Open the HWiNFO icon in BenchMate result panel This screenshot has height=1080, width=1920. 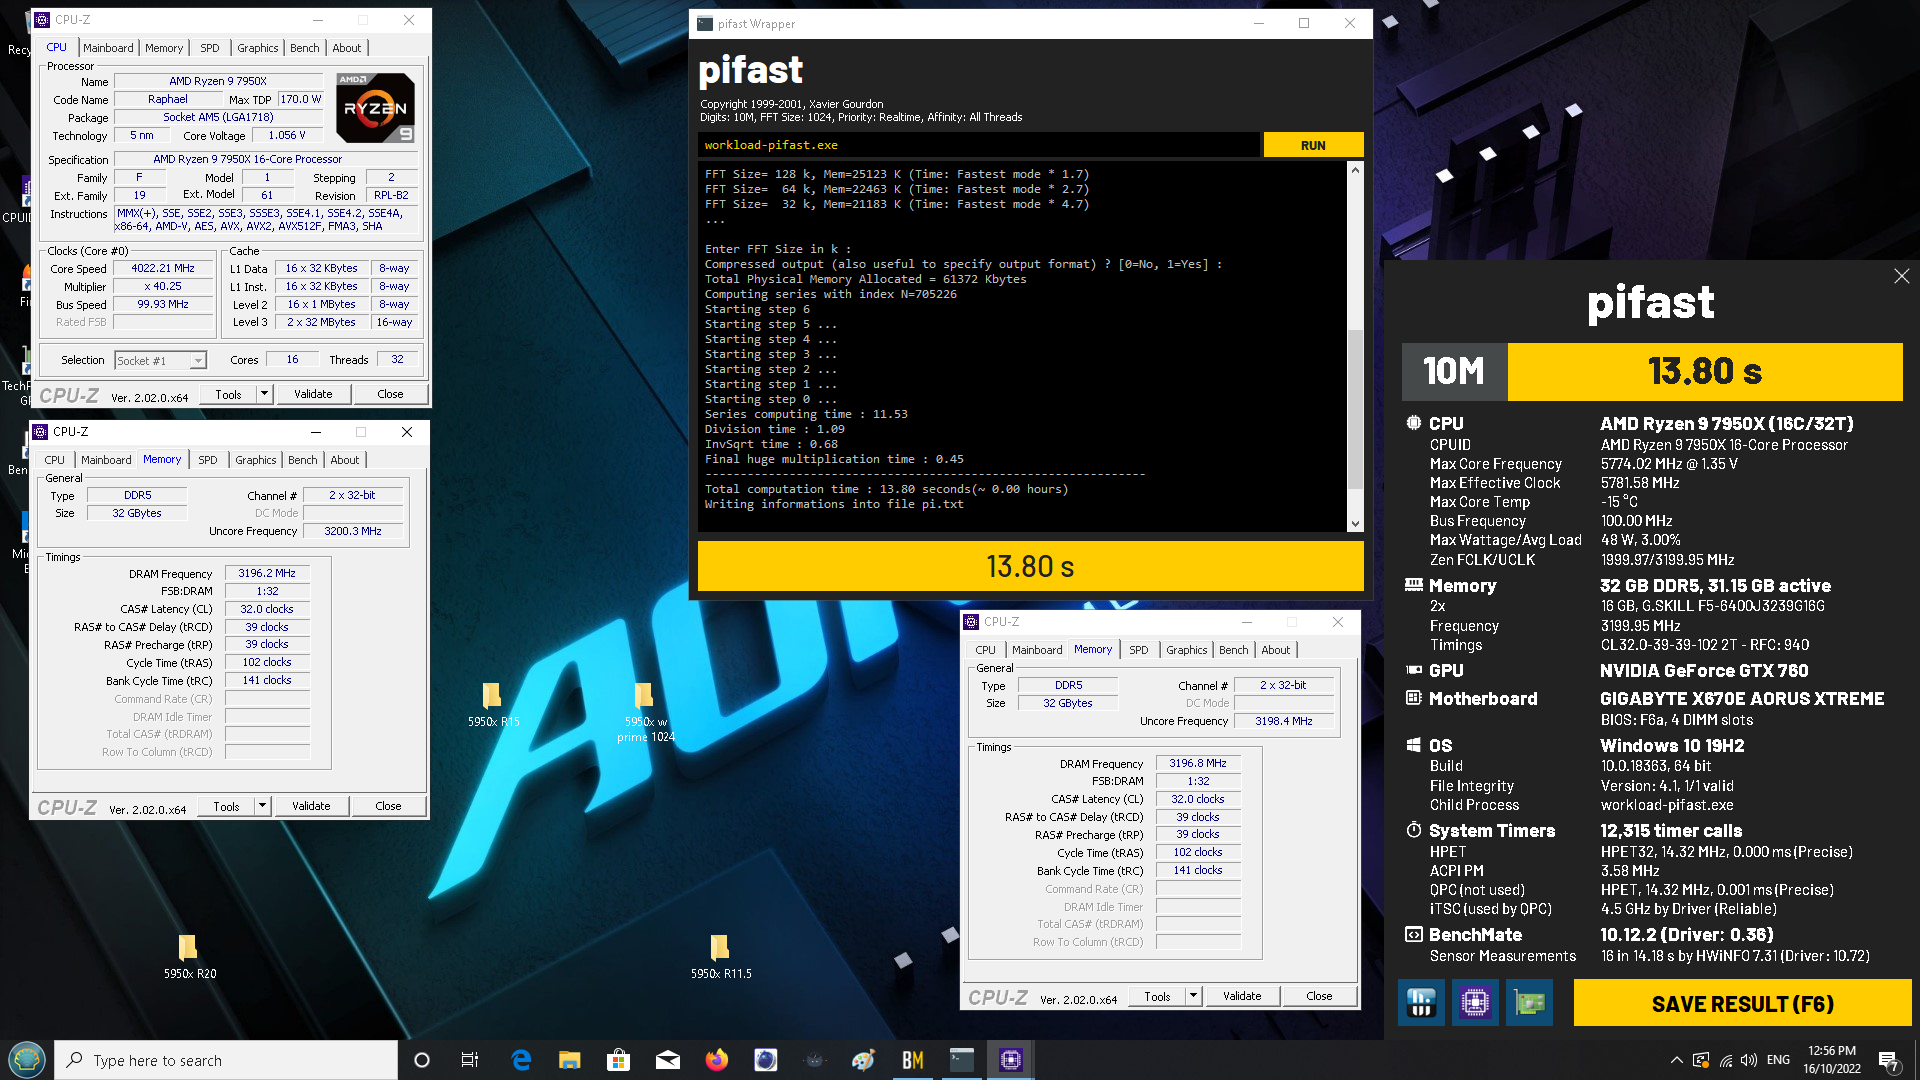(x=1421, y=1002)
